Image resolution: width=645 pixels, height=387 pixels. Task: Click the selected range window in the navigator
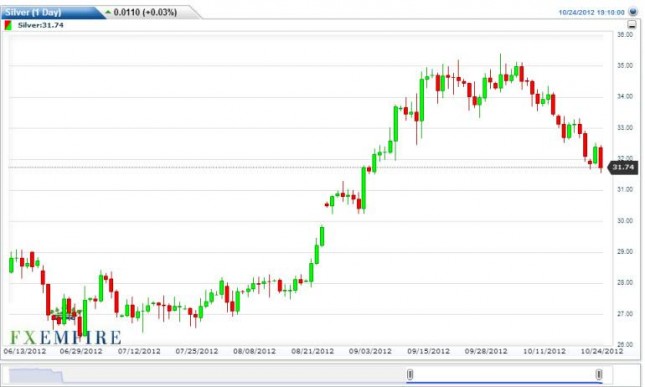504,375
